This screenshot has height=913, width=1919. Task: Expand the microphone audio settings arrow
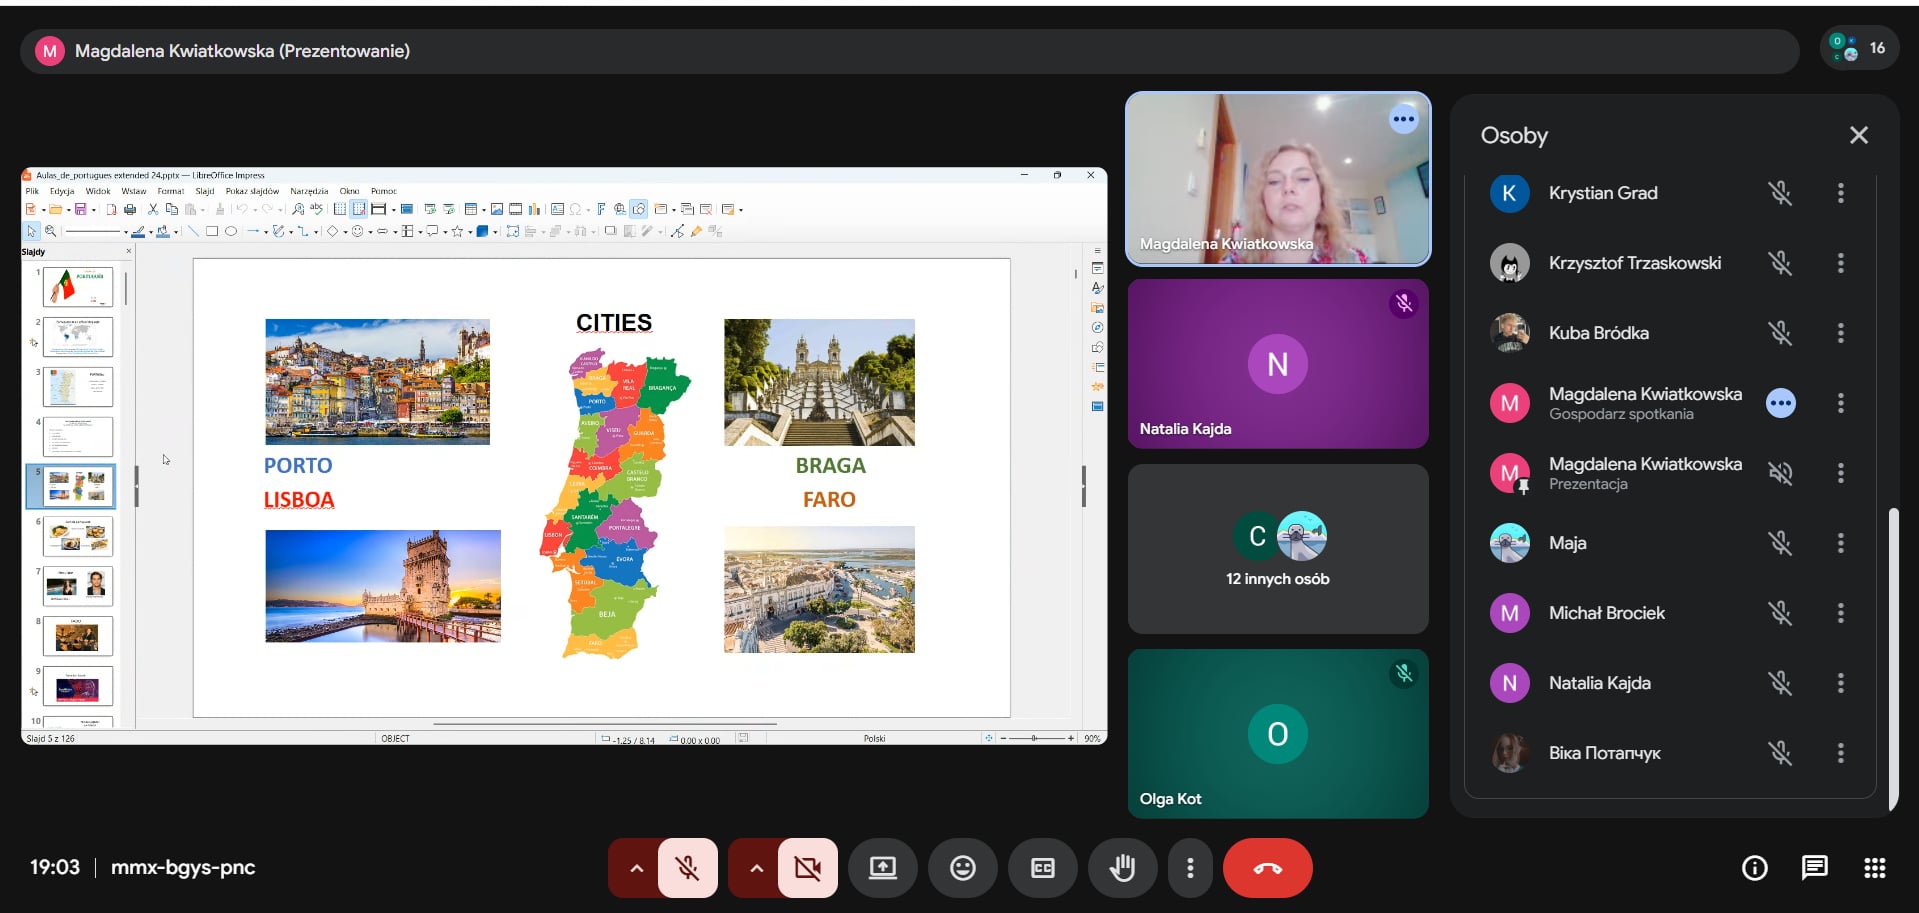click(x=636, y=868)
